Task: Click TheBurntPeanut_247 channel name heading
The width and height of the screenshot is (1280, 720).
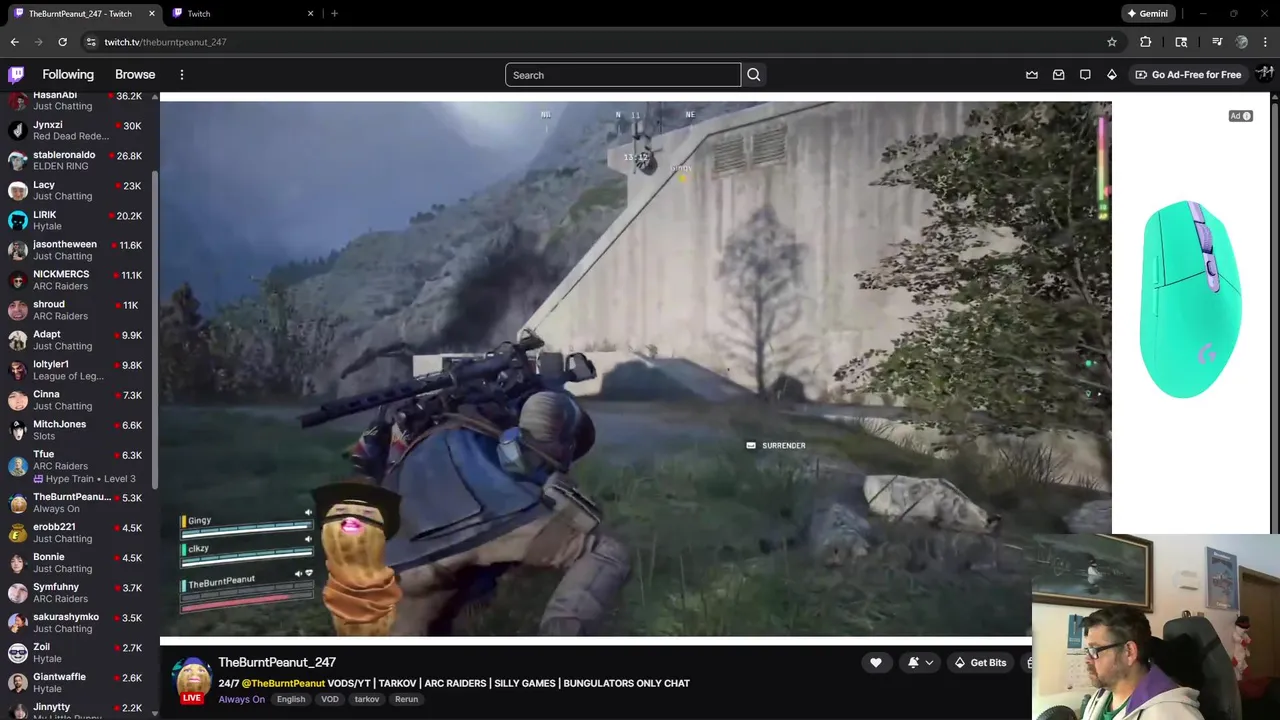Action: point(277,662)
